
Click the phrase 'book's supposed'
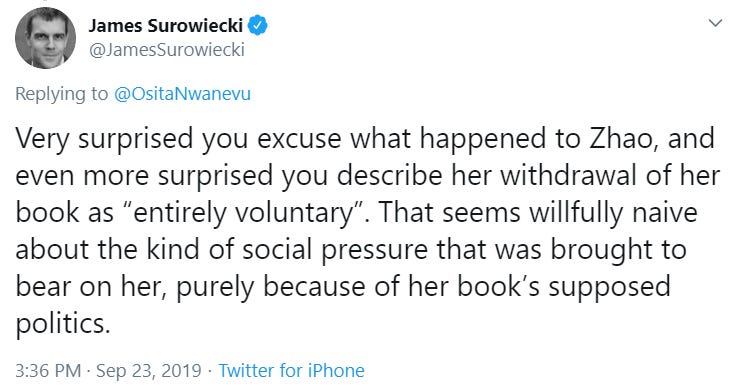[x=564, y=287]
